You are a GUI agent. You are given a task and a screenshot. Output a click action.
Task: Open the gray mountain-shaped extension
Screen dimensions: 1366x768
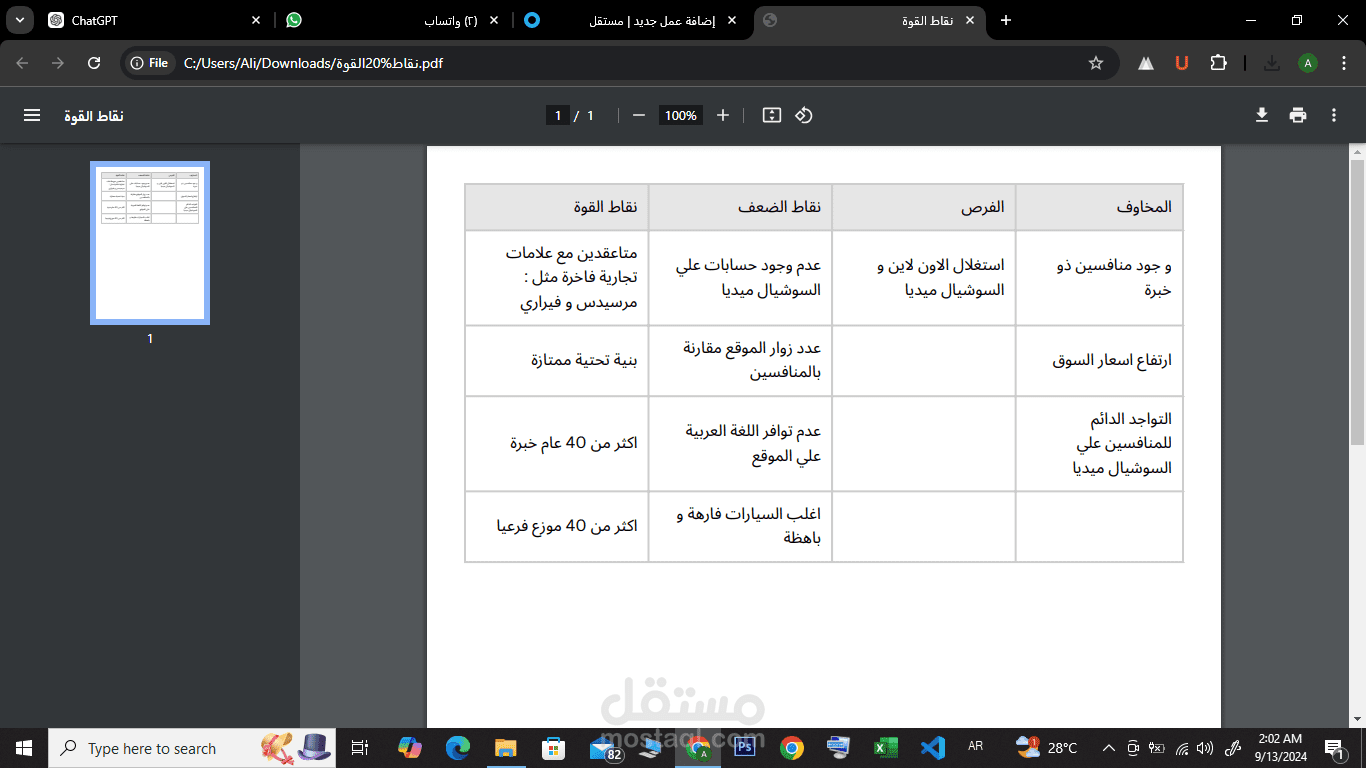pyautogui.click(x=1146, y=63)
